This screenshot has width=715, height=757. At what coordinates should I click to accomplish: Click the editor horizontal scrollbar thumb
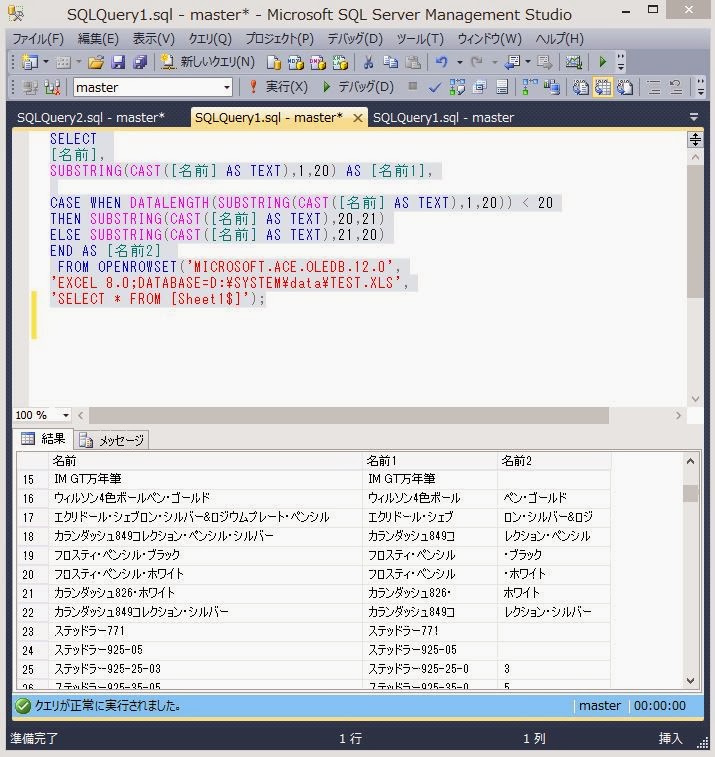(349, 415)
